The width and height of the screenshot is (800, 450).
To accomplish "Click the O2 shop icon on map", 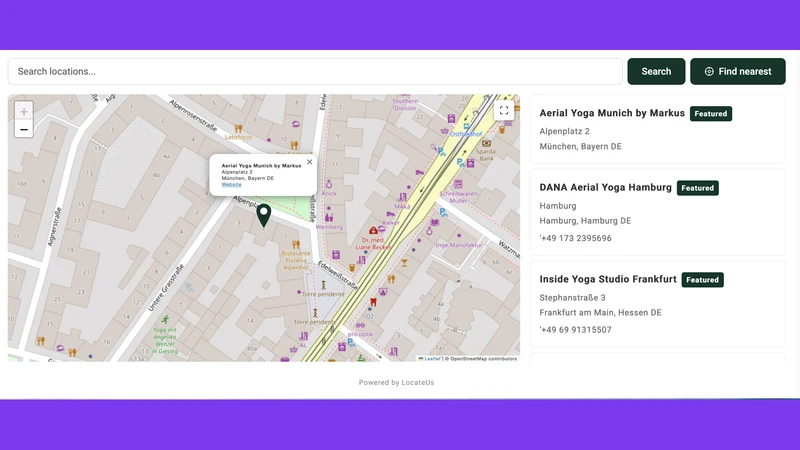I will point(370,309).
